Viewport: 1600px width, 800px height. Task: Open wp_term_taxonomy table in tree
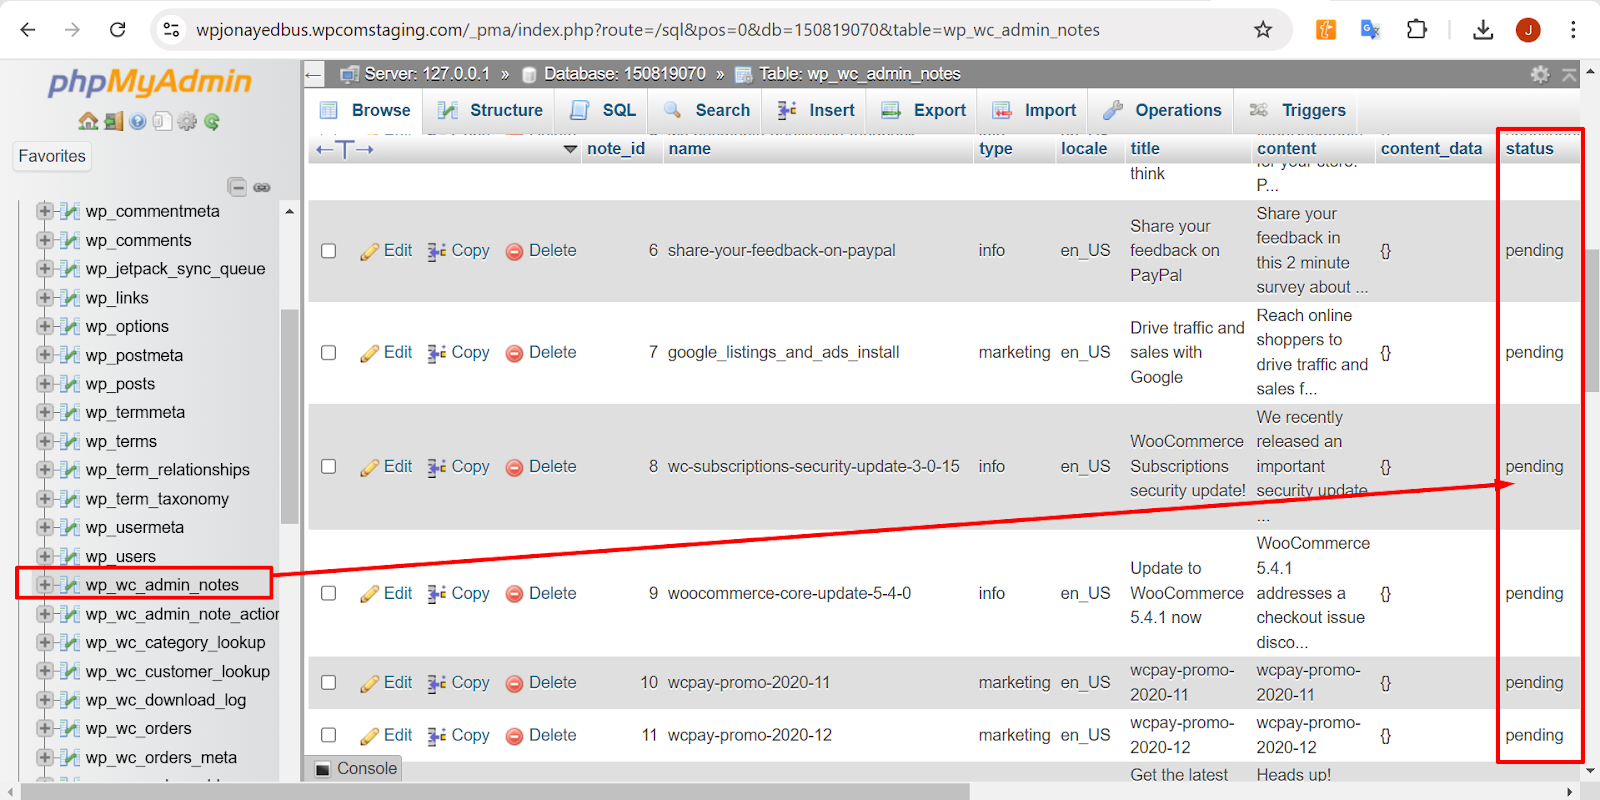(157, 499)
